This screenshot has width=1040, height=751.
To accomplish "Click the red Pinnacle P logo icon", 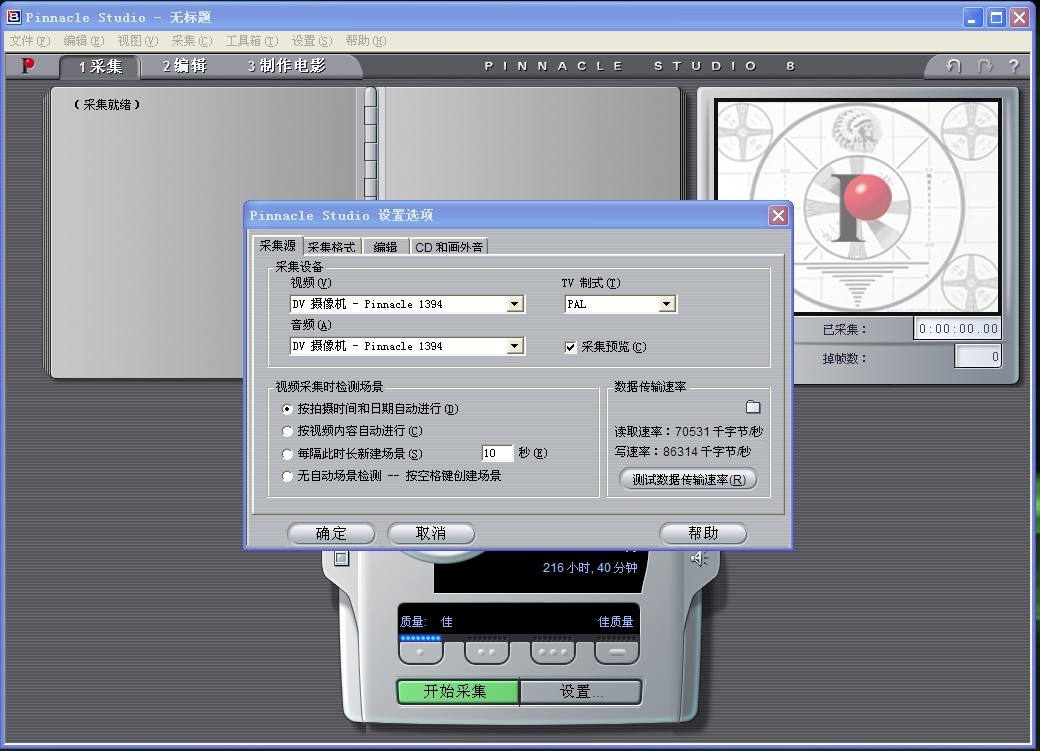I will coord(28,66).
